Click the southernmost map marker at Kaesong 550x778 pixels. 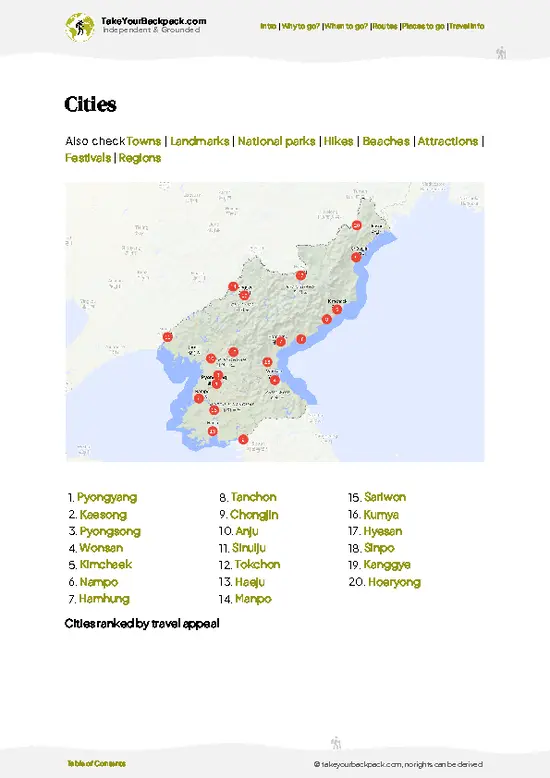(x=243, y=439)
